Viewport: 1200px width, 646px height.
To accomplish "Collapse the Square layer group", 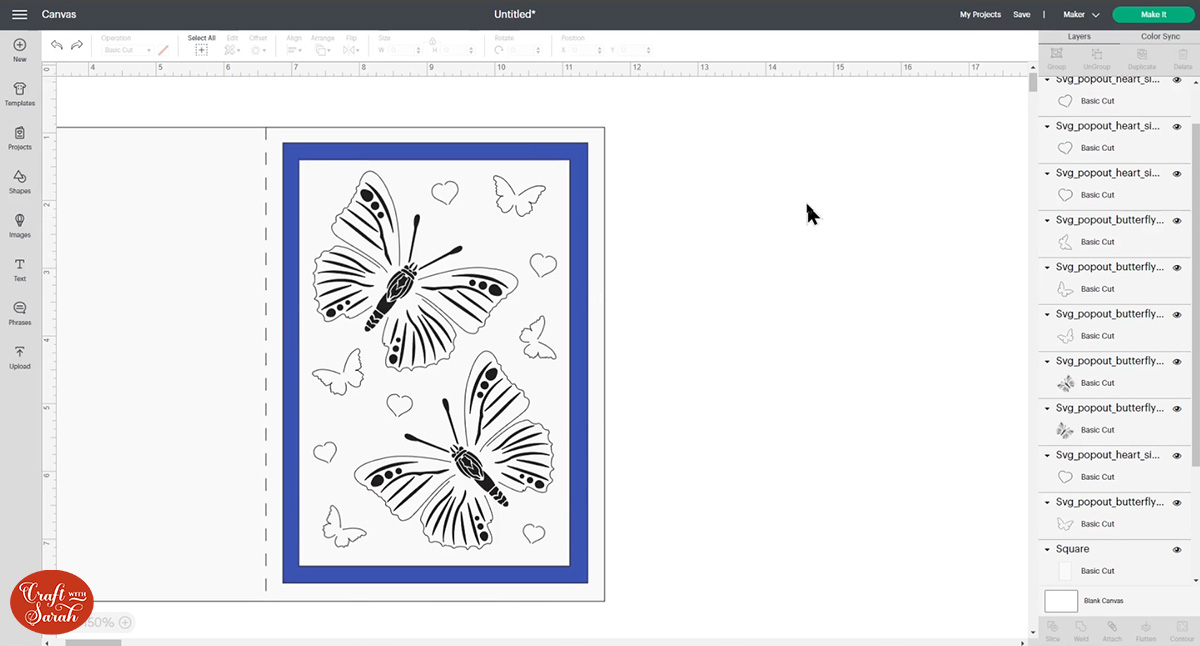I will click(1047, 550).
